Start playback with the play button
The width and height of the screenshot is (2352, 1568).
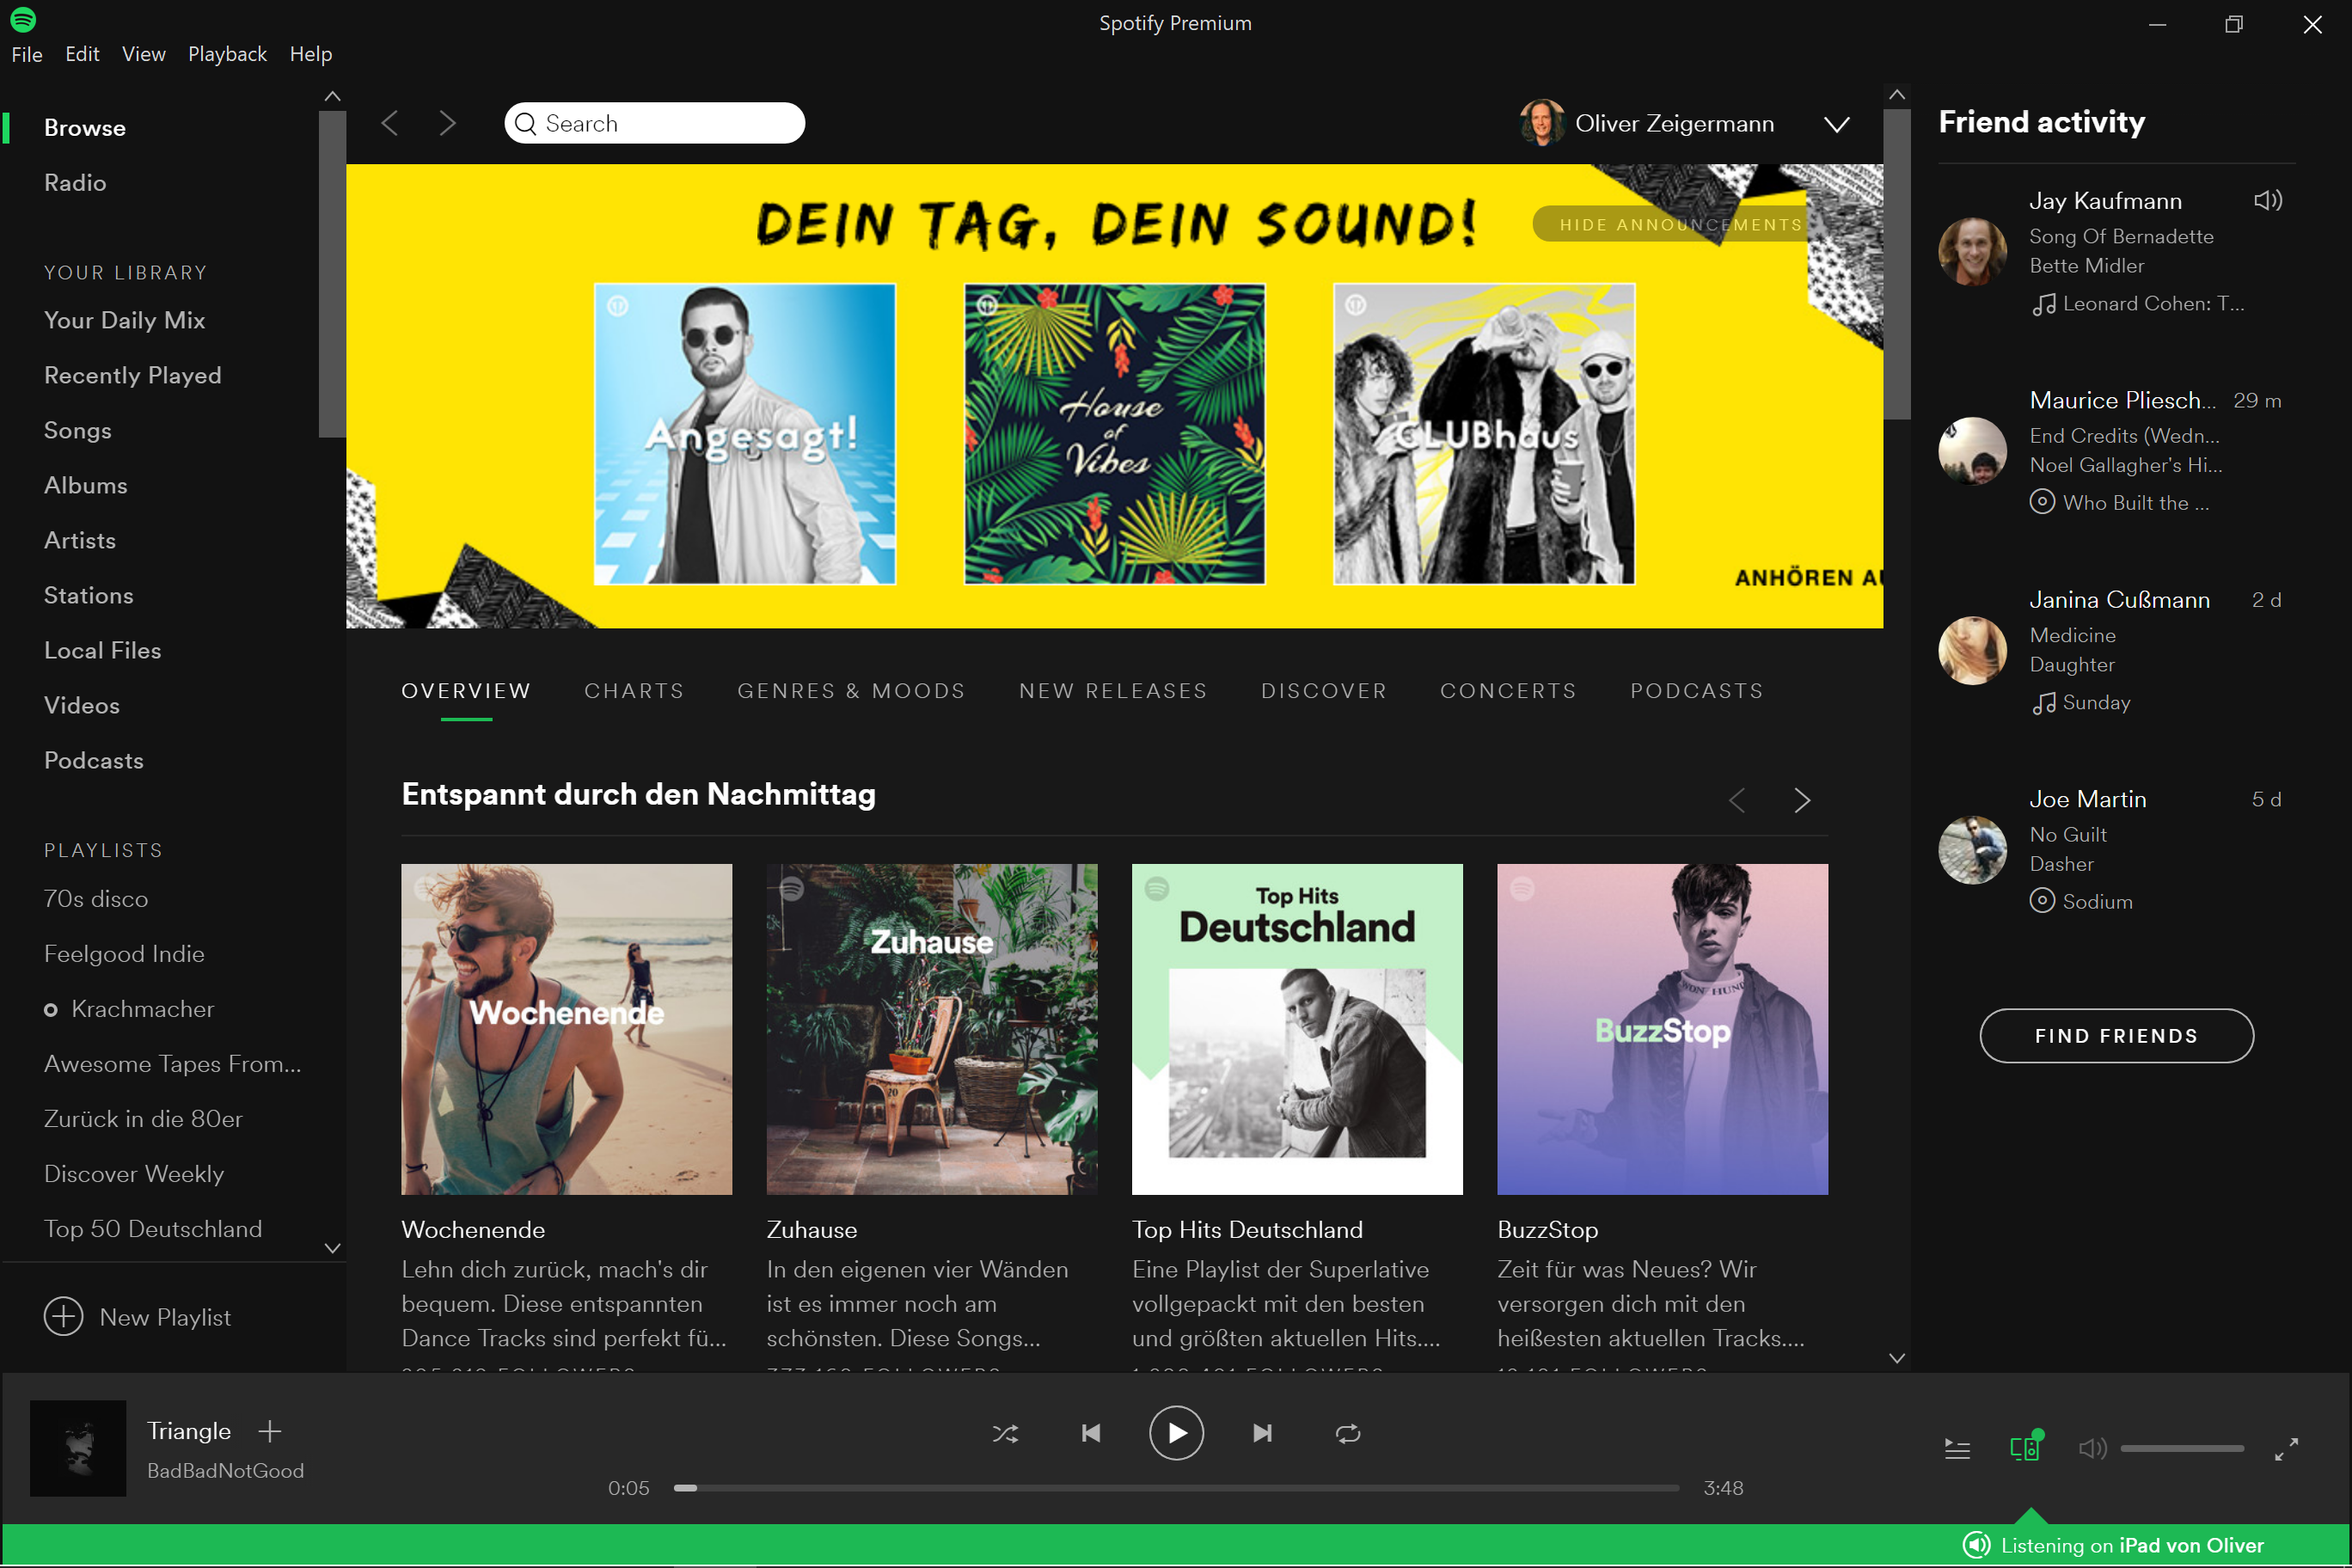(x=1176, y=1433)
